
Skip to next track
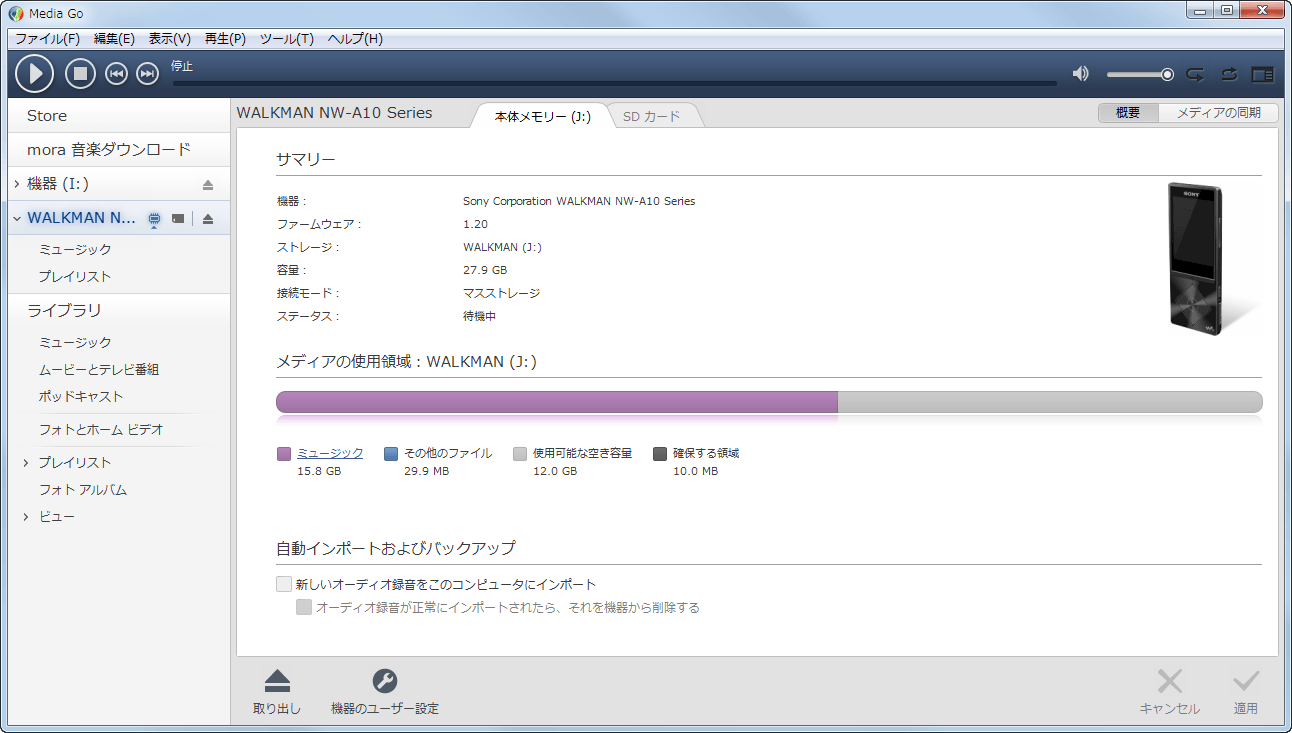tap(147, 73)
